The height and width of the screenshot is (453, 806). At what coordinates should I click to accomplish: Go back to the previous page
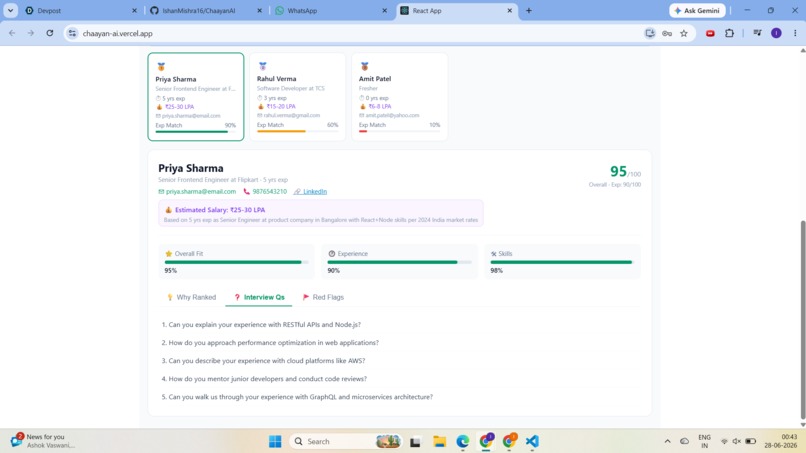tap(12, 33)
